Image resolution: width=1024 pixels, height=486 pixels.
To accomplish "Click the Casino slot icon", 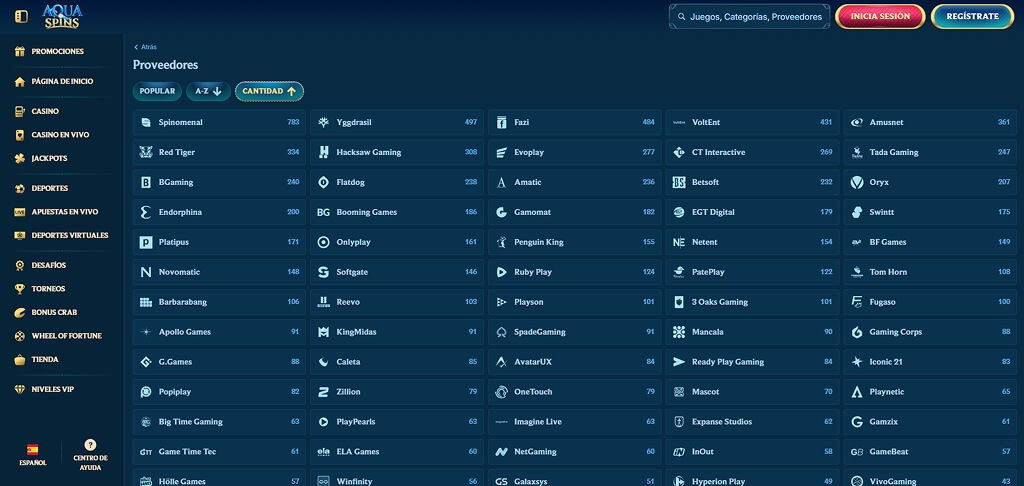I will [x=20, y=112].
